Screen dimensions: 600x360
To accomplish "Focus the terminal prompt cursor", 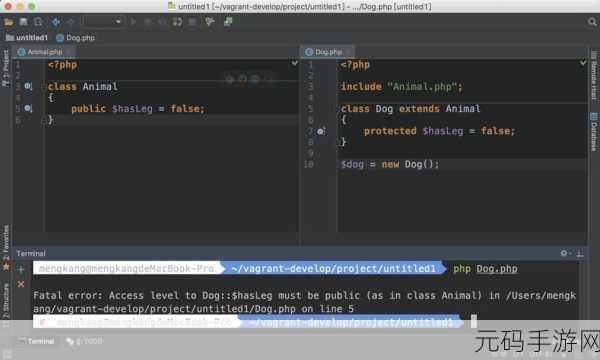I will pos(474,321).
